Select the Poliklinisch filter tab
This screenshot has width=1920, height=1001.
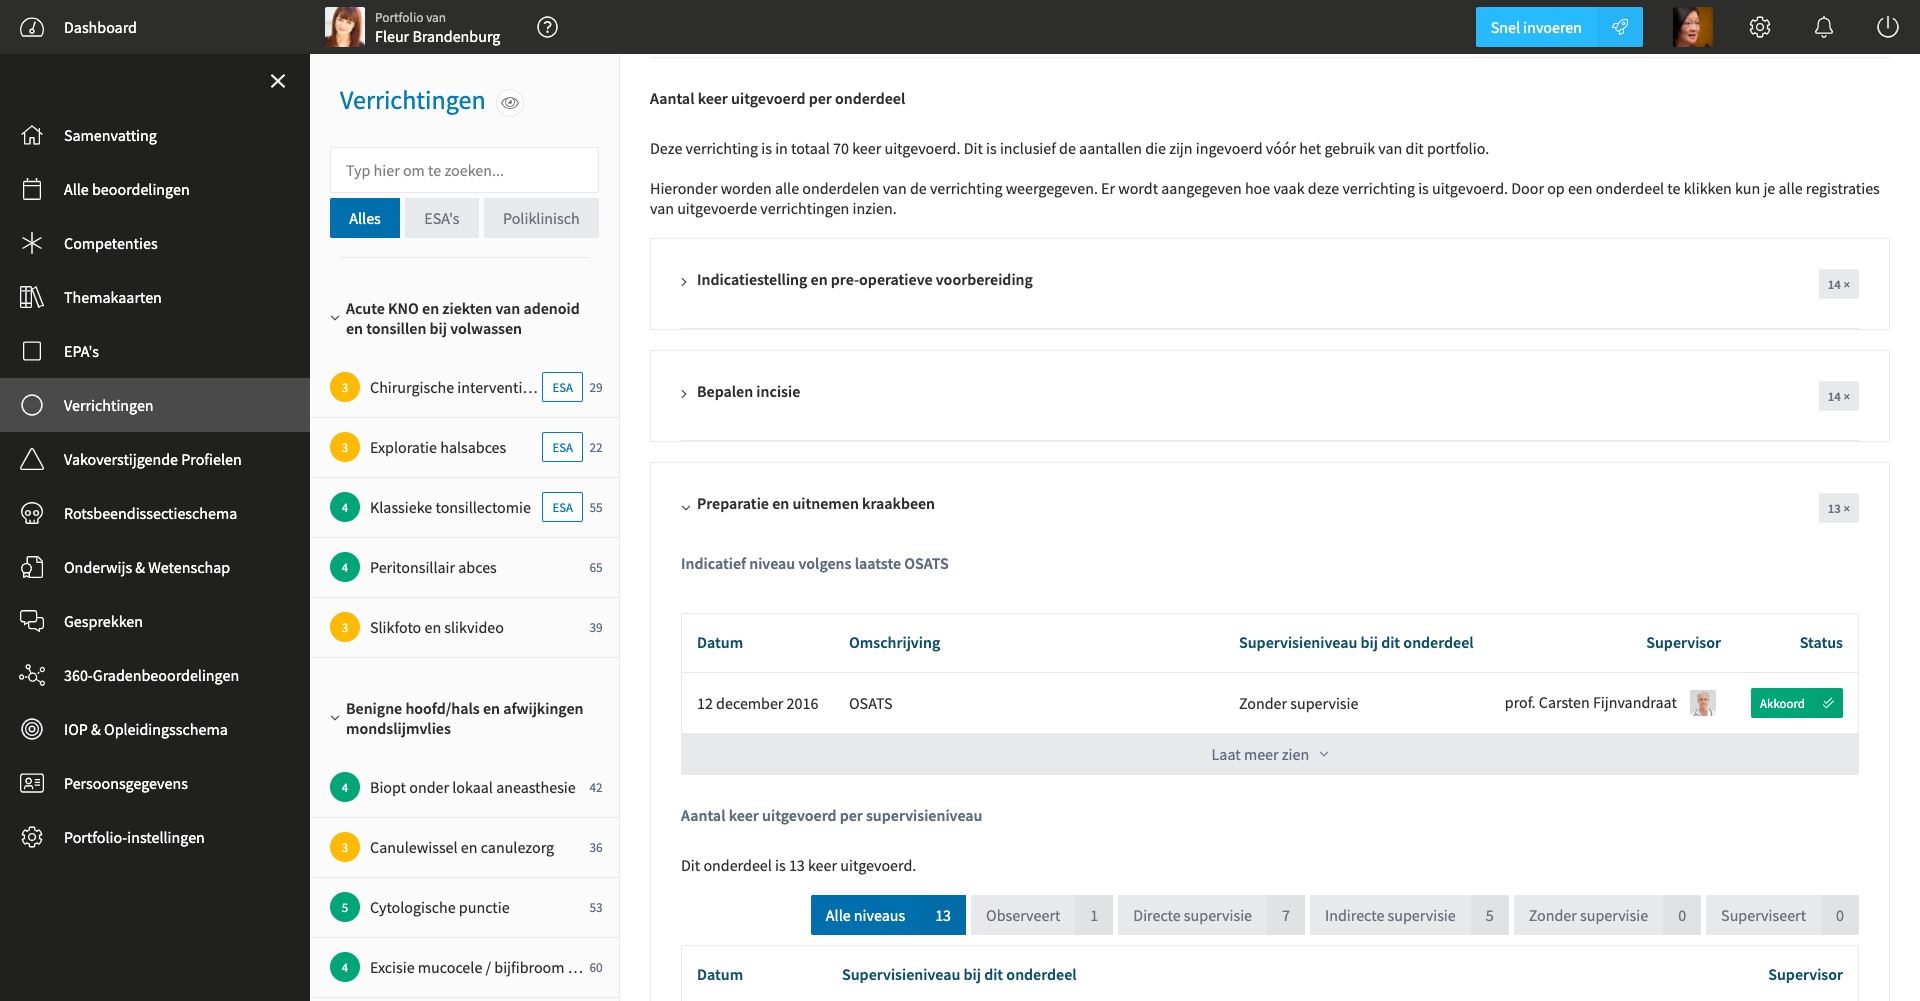tap(541, 218)
